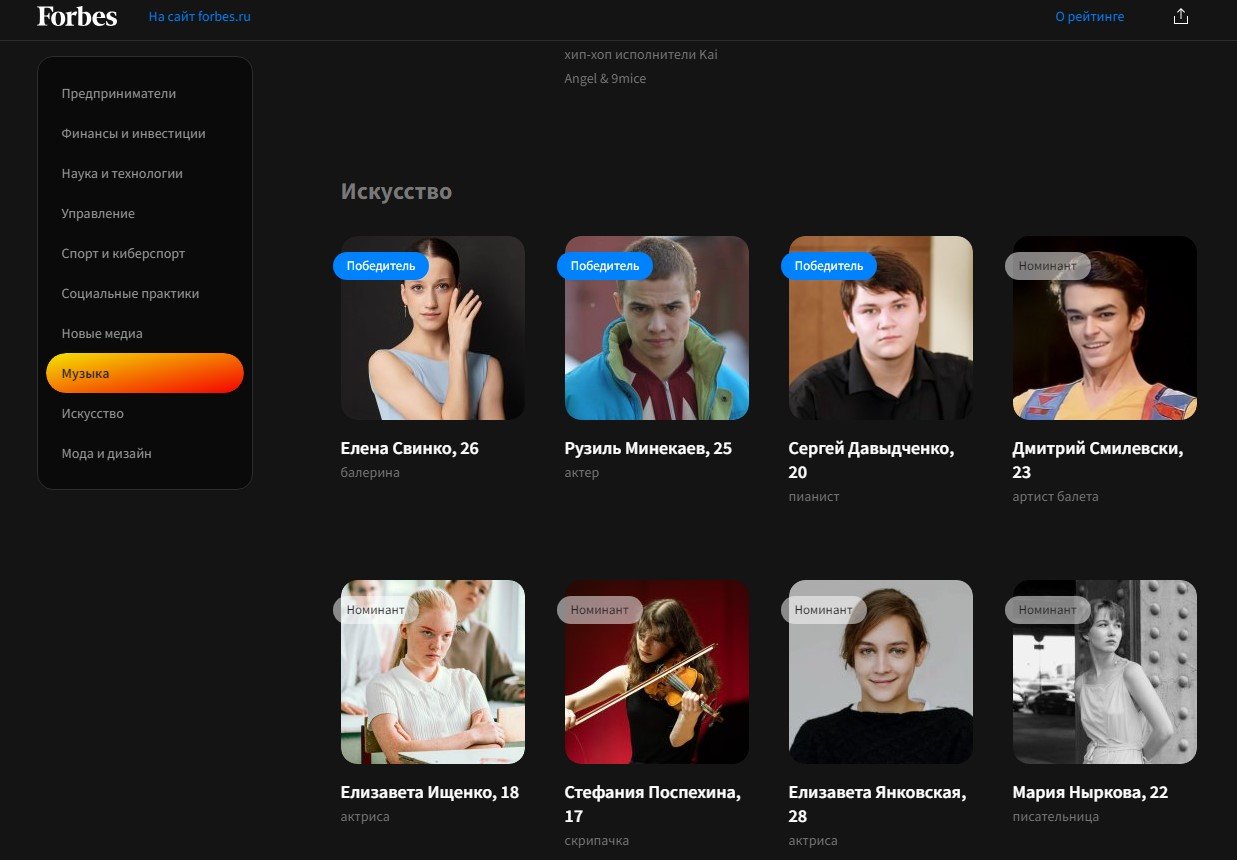
Task: Switch to 'Финансы и инвестиции' category
Action: click(133, 133)
